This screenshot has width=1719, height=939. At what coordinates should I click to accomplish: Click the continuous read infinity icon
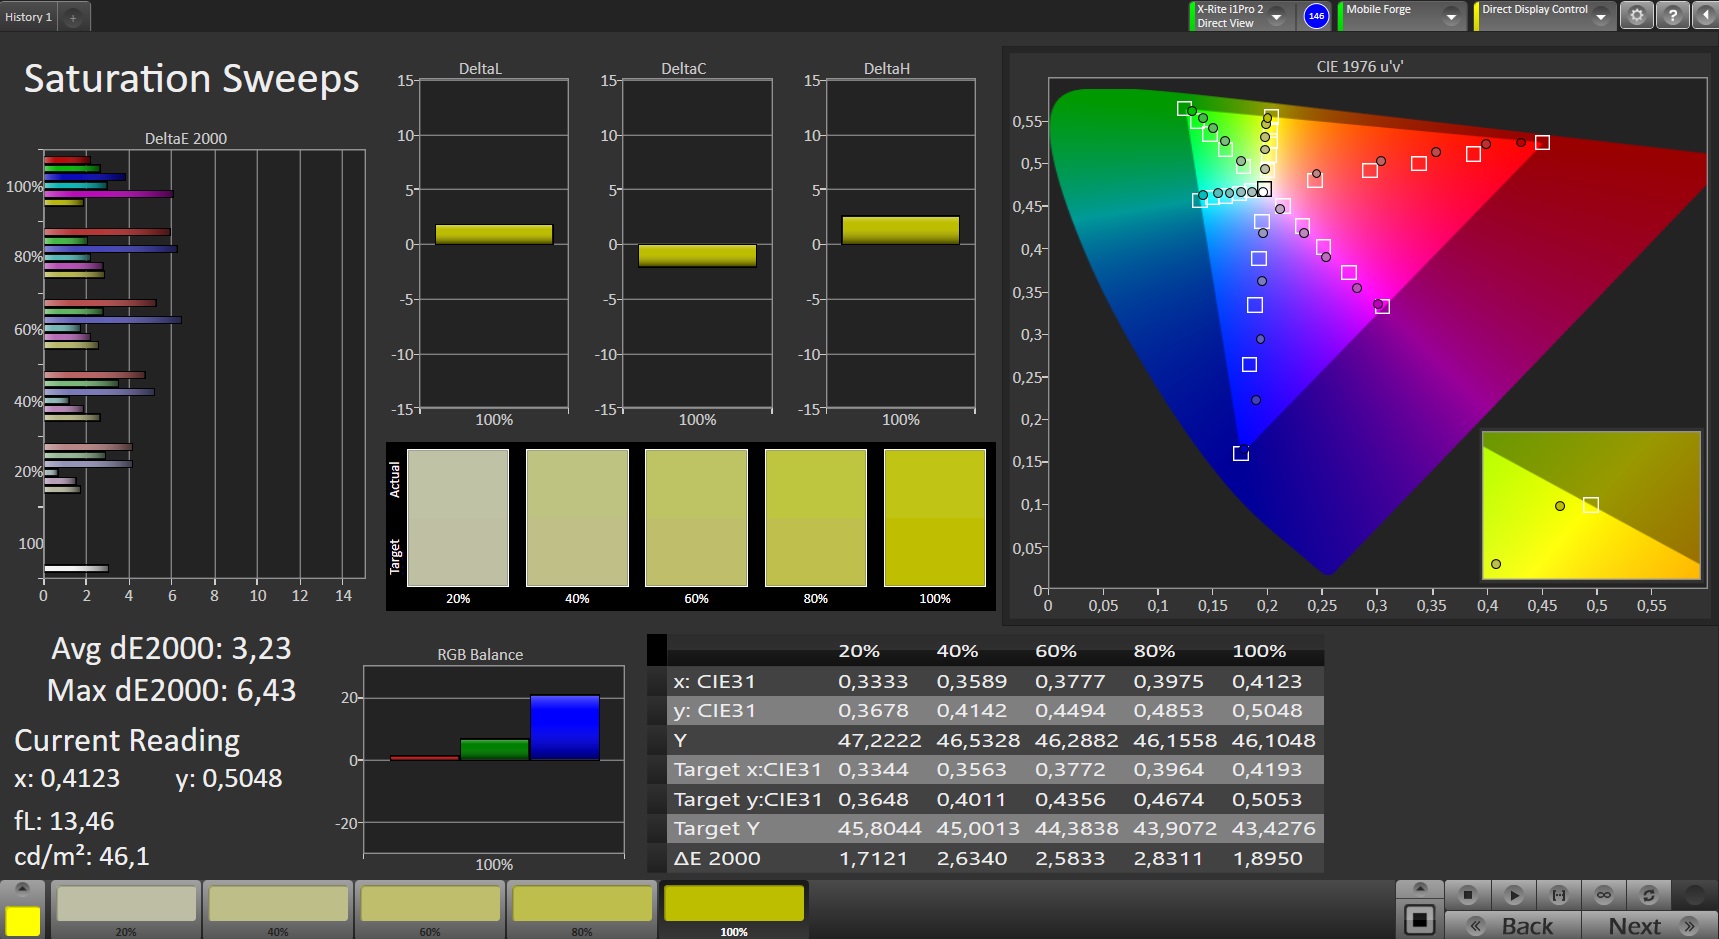pyautogui.click(x=1603, y=894)
